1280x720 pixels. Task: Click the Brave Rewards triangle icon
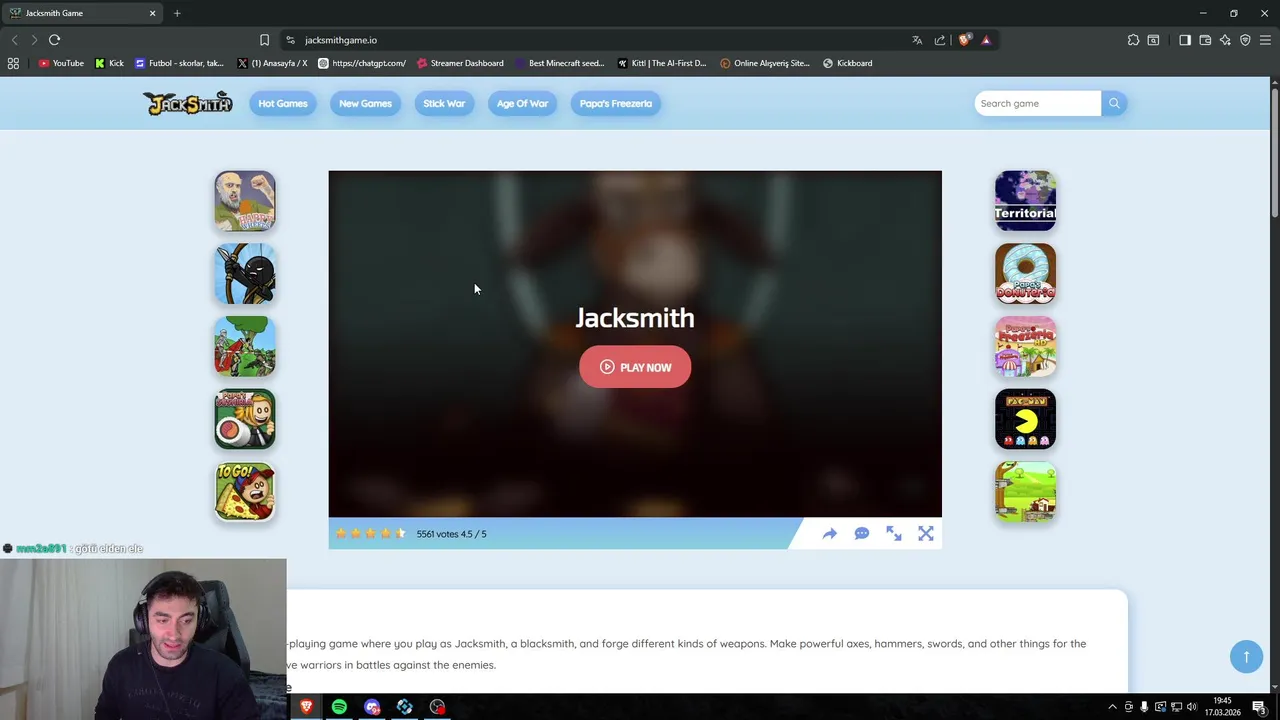pos(986,40)
